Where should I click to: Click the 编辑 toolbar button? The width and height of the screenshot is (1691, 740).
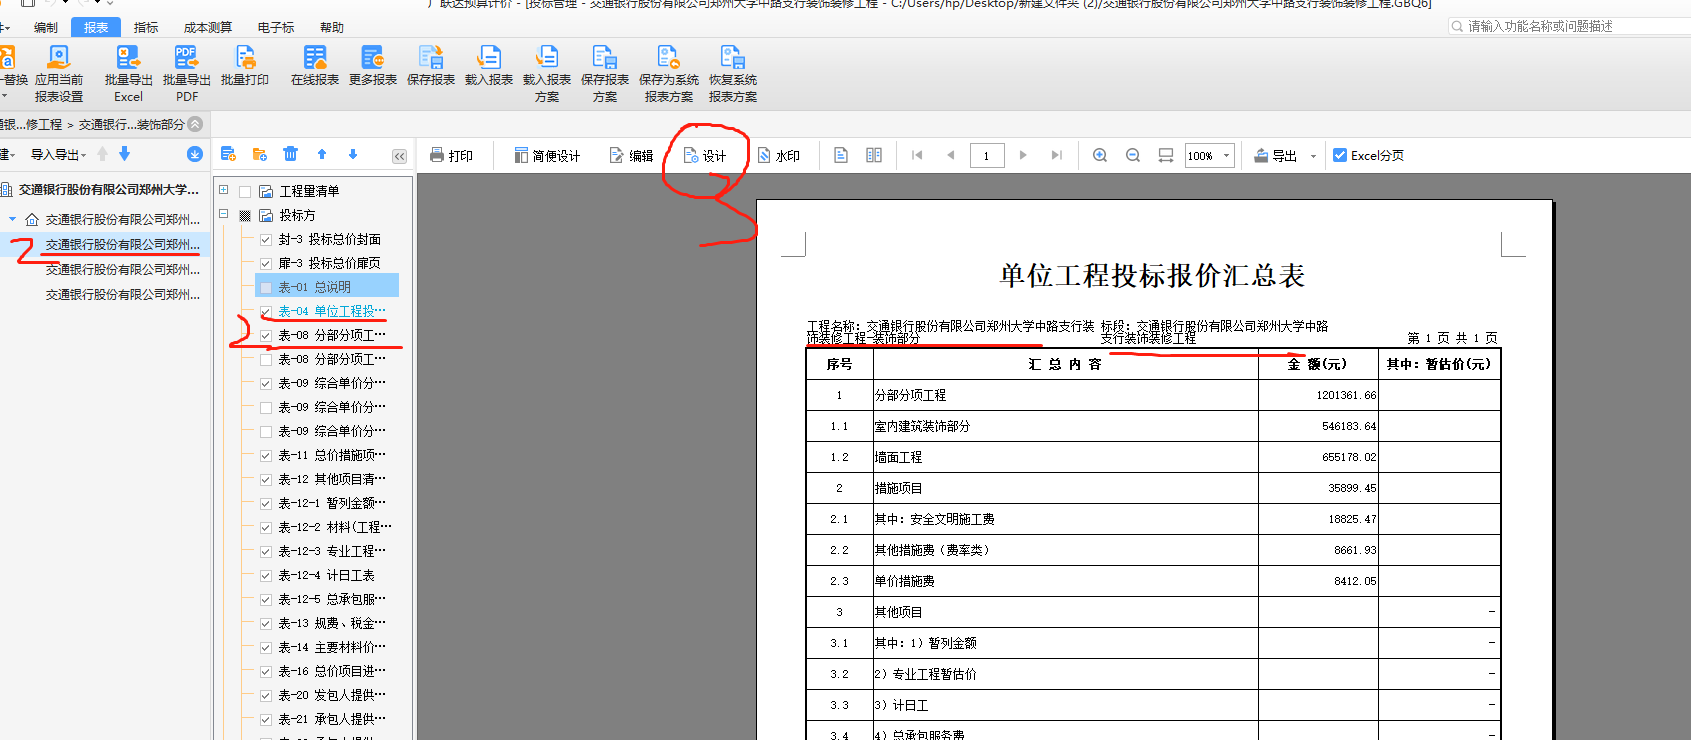pos(631,156)
